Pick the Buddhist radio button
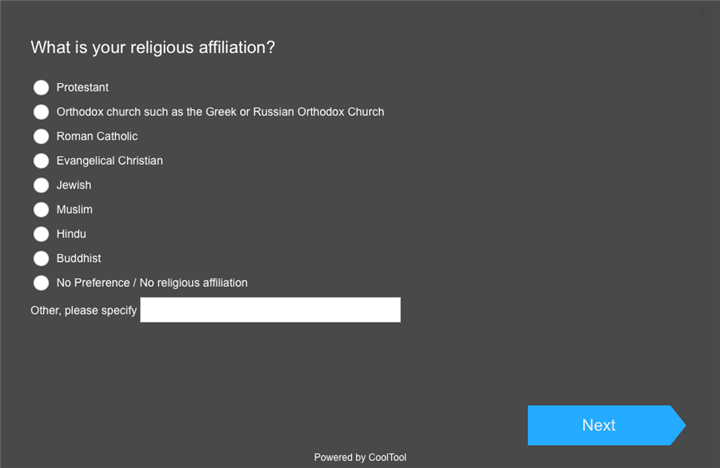Viewport: 720px width, 468px height. [x=41, y=258]
